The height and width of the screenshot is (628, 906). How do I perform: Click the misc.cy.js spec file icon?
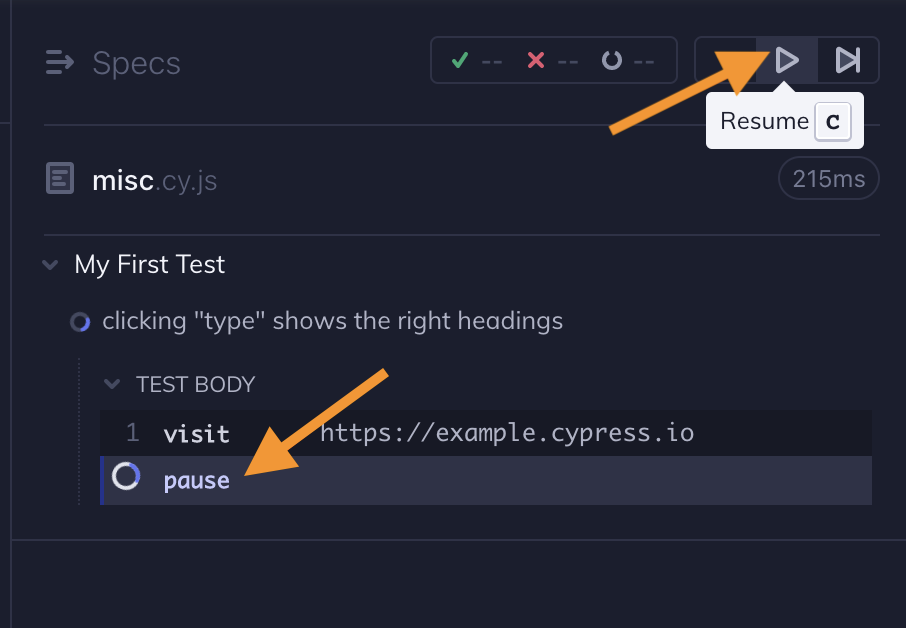click(60, 178)
